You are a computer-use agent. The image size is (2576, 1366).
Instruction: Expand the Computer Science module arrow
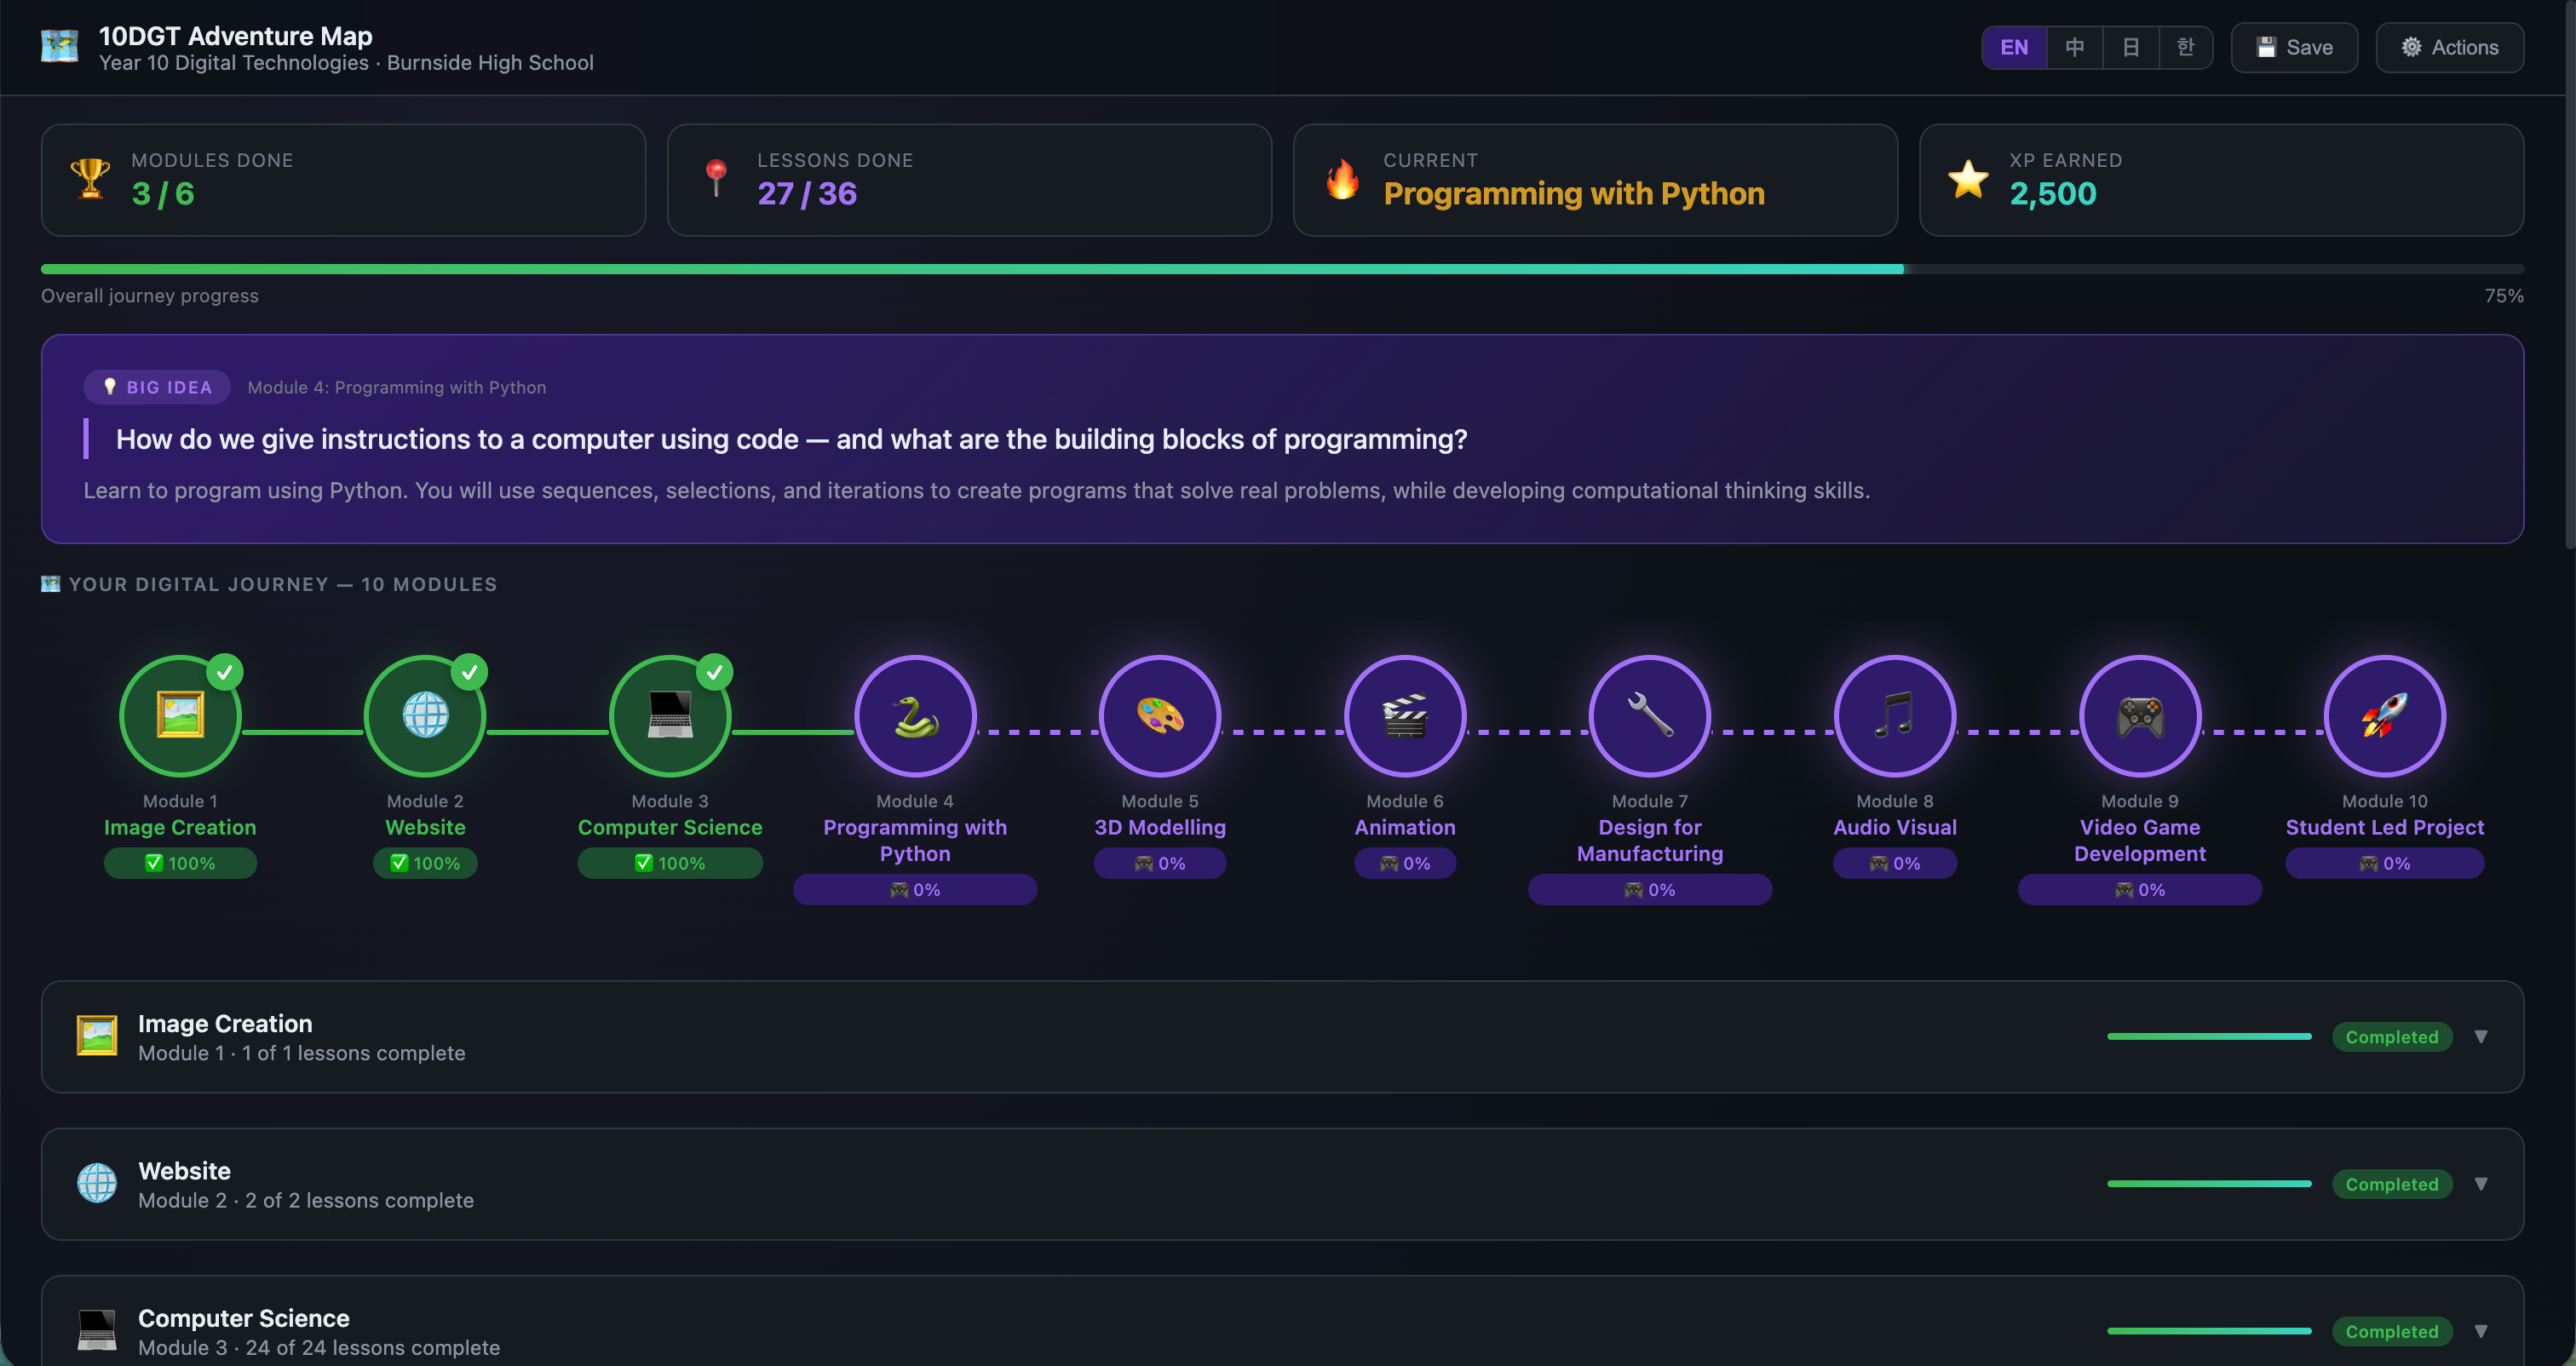(2480, 1331)
